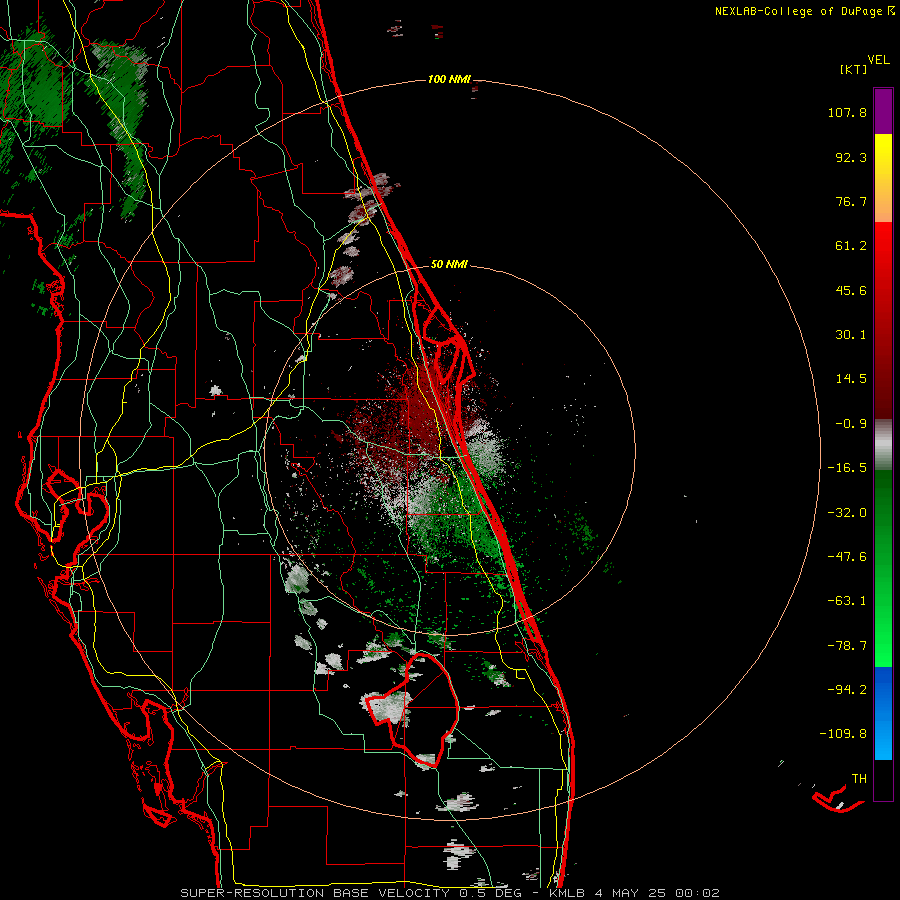The image size is (900, 900).
Task: Select the 45.6 legend value
Action: click(x=851, y=290)
